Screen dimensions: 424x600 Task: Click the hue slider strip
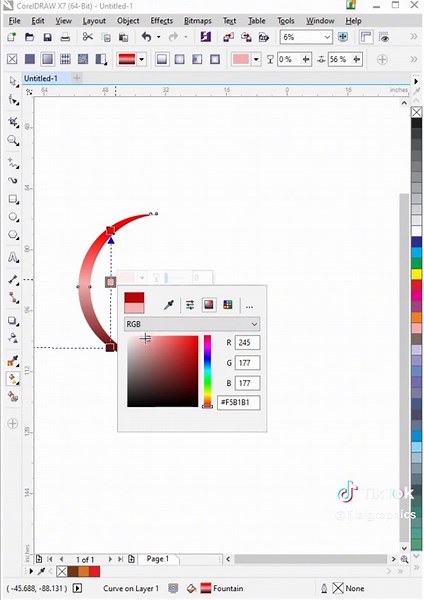coord(207,371)
